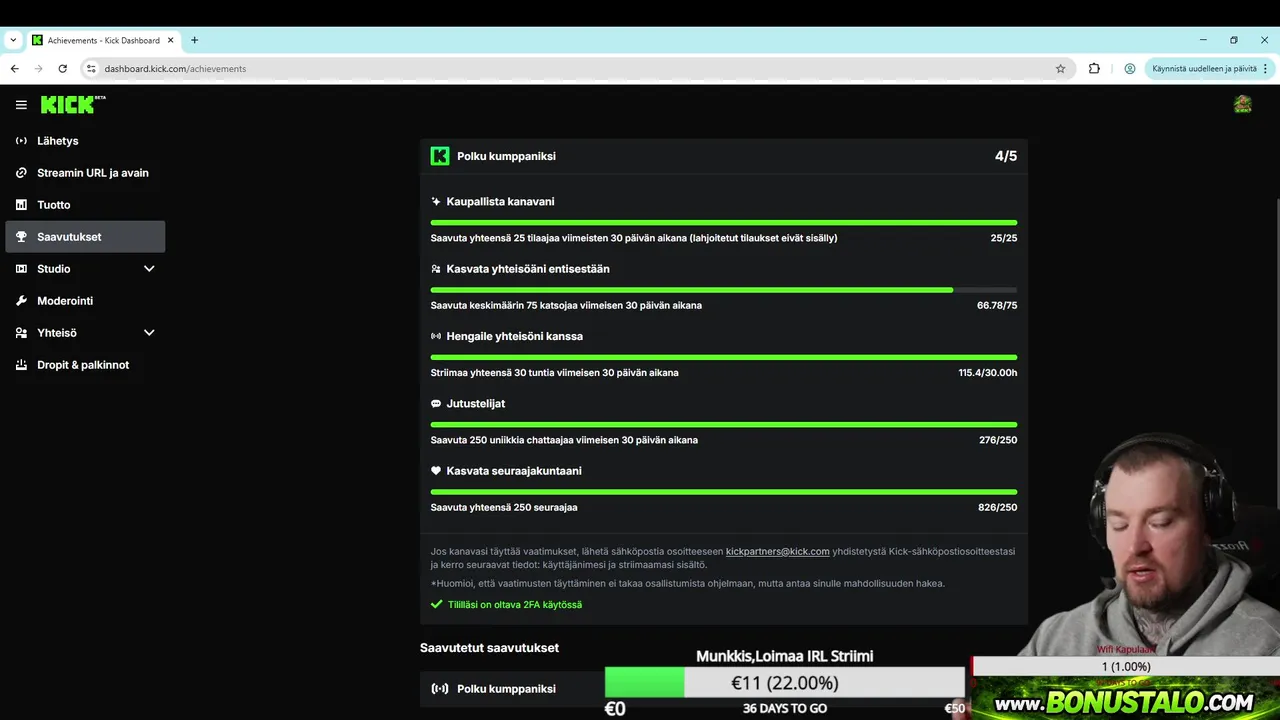Click the Lähetys broadcast icon
The height and width of the screenshot is (720, 1280).
click(x=21, y=141)
